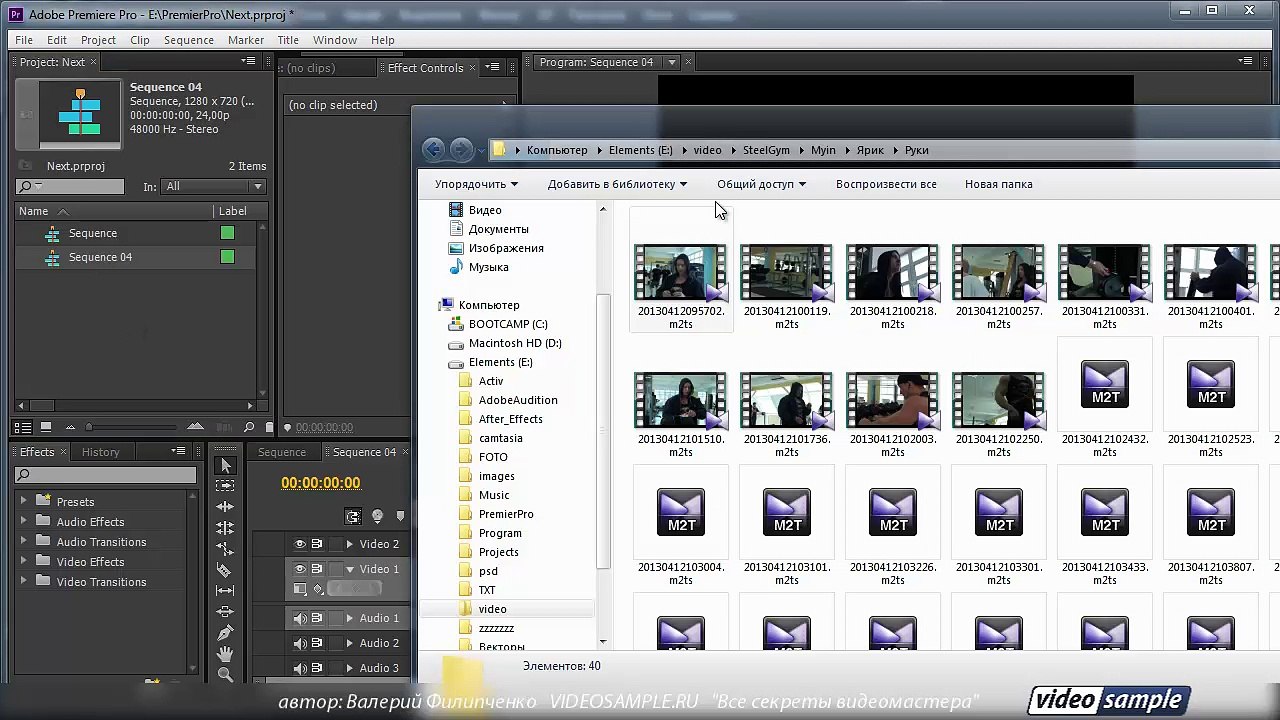Screen dimensions: 1280x720
Task: Switch Project panel to Icon View
Action: [46, 427]
